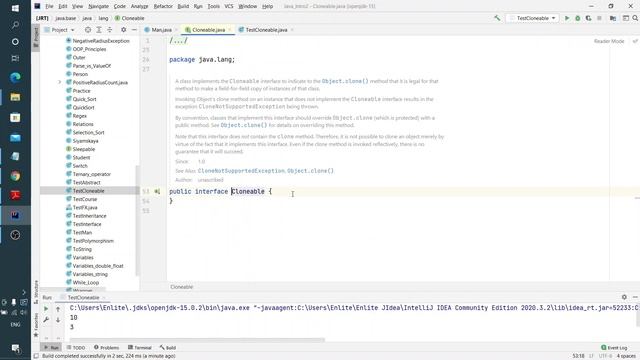Viewport: 640px width, 360px height.
Task: Start debugging with the bug icon
Action: pyautogui.click(x=578, y=18)
